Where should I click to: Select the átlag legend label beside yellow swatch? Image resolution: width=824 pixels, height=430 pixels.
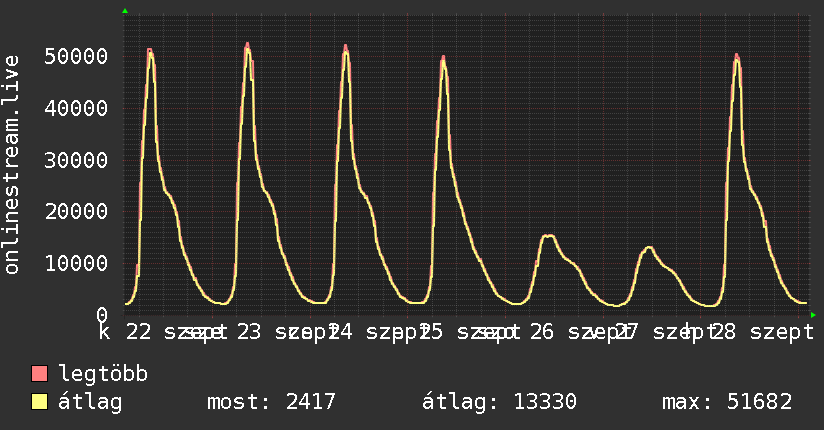pos(90,402)
